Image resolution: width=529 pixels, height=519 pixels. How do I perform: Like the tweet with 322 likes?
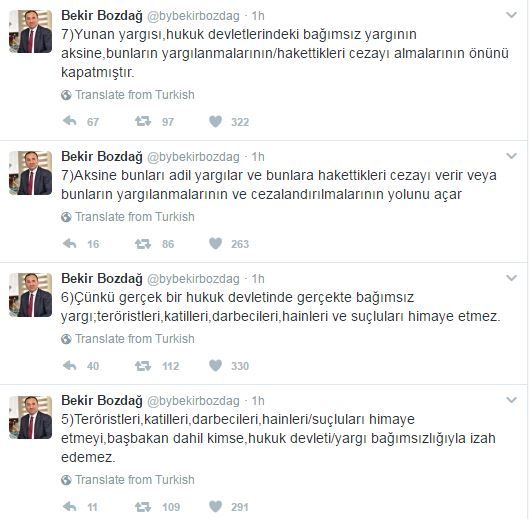(216, 121)
